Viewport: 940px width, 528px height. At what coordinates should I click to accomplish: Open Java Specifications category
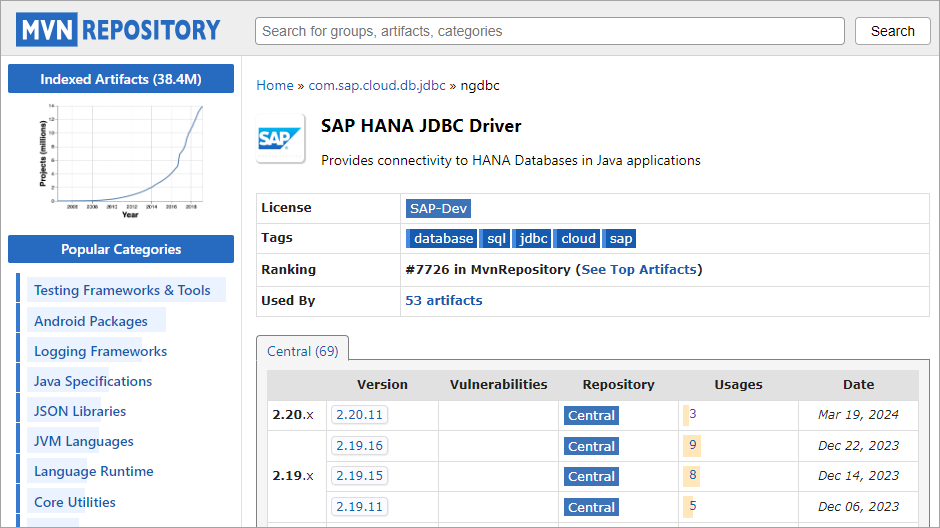(x=93, y=381)
